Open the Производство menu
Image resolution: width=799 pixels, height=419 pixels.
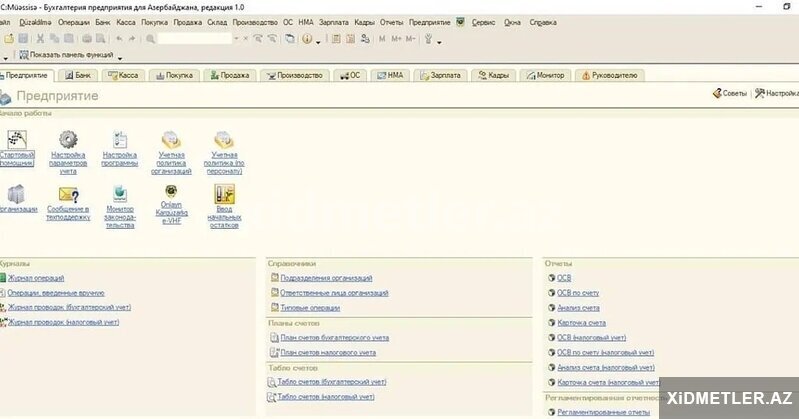[x=255, y=22]
